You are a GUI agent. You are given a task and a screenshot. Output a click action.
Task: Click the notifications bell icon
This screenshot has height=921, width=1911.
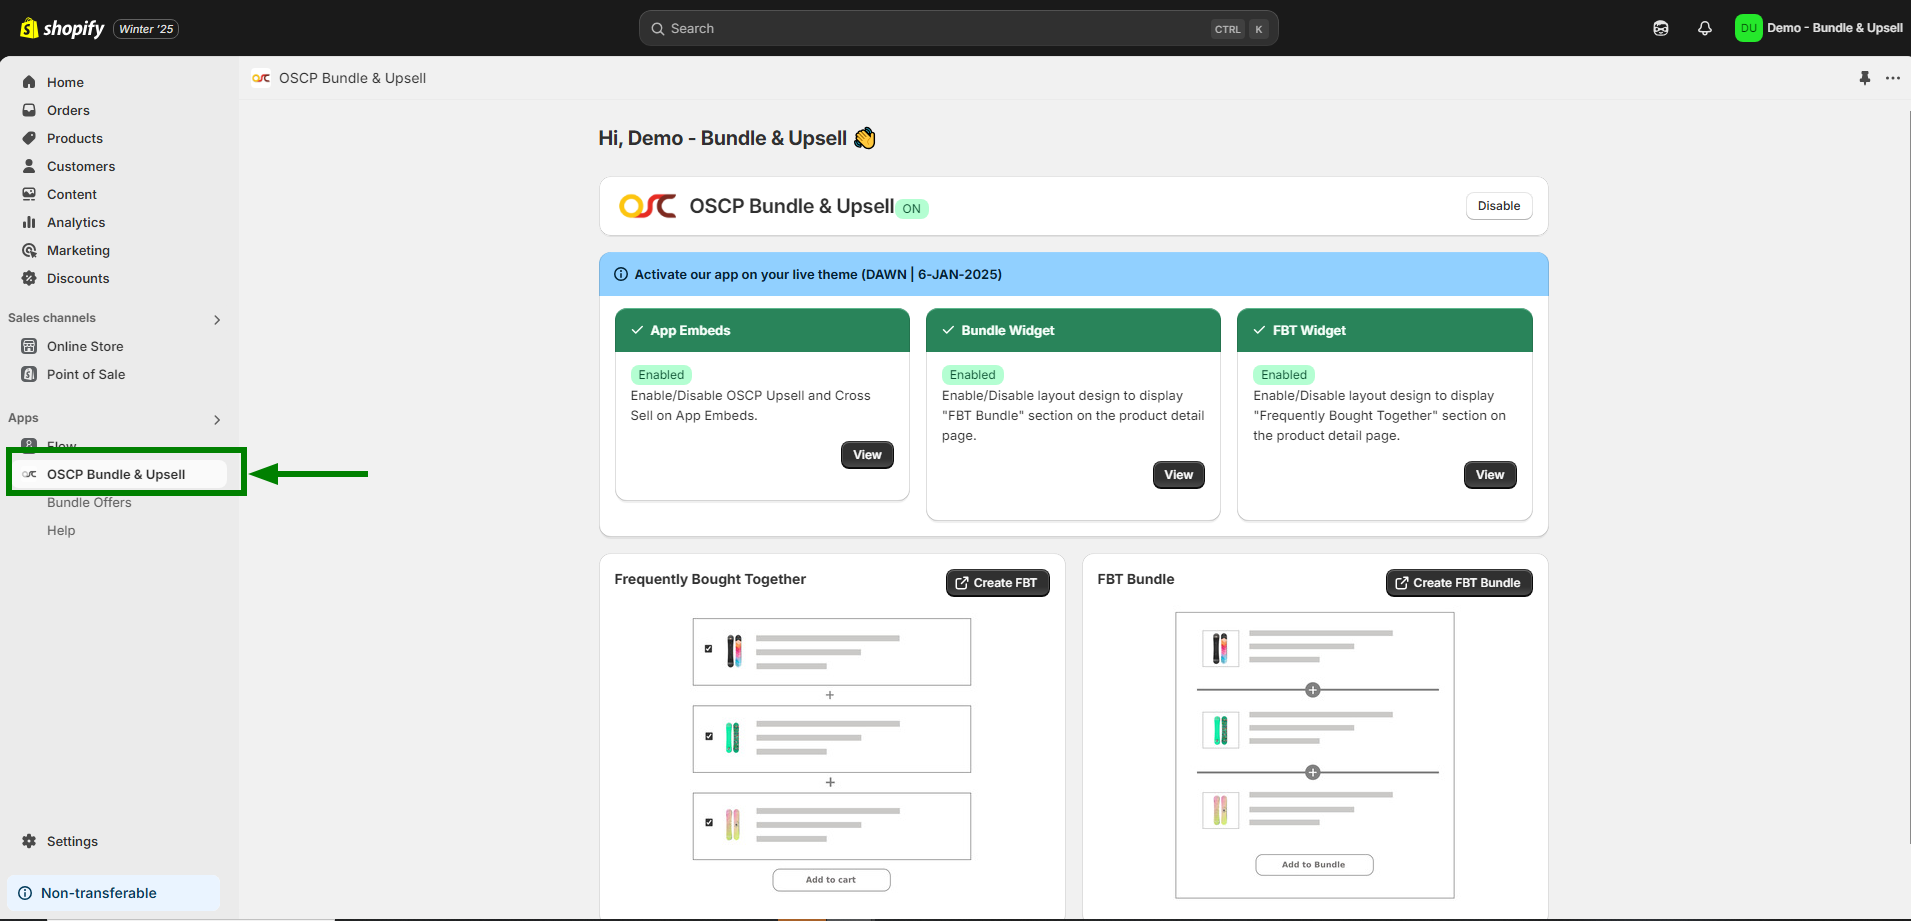click(x=1705, y=28)
